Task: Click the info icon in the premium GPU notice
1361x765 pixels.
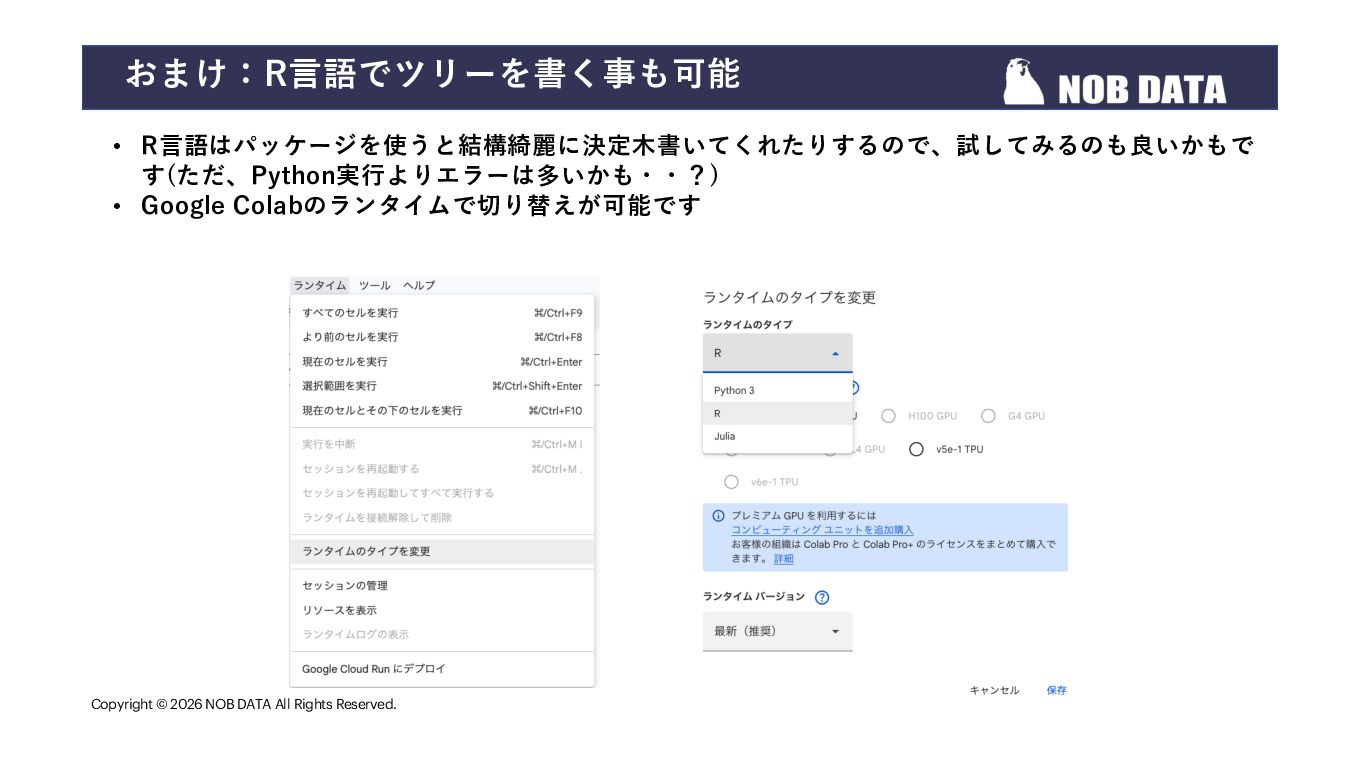Action: click(718, 516)
